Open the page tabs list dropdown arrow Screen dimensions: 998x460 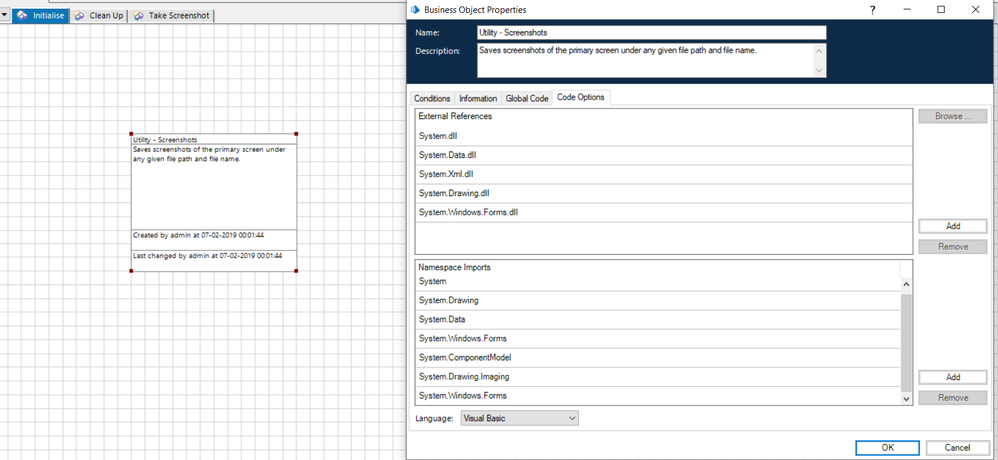(x=5, y=16)
